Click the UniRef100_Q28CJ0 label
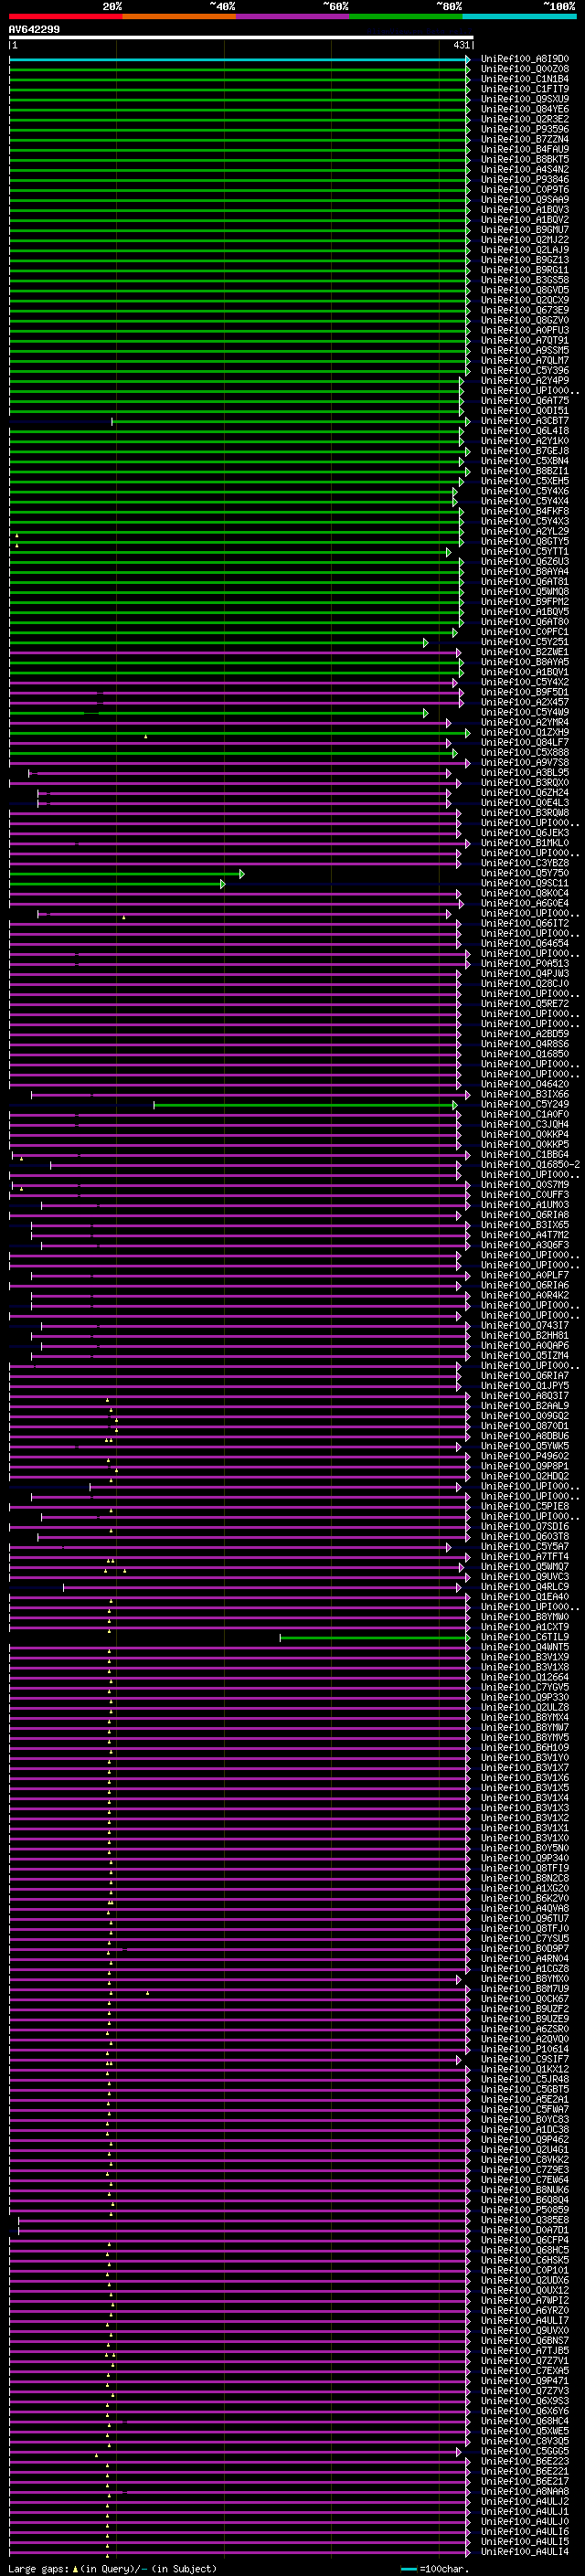 coord(525,984)
